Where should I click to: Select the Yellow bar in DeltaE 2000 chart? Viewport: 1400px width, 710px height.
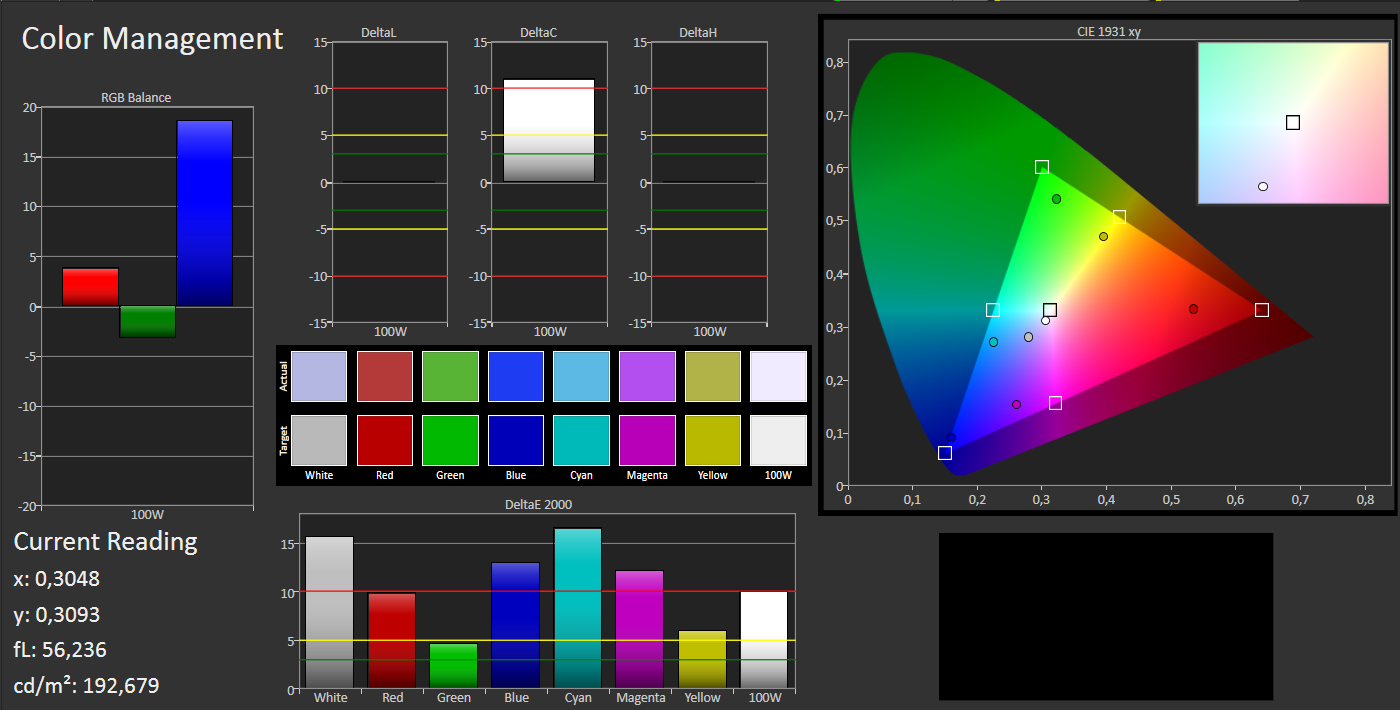(702, 659)
